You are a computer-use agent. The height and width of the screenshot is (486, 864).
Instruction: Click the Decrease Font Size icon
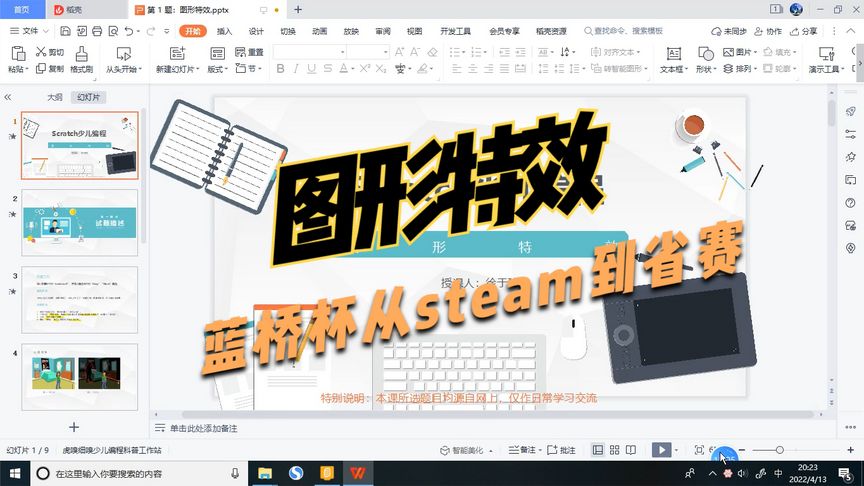pyautogui.click(x=415, y=52)
